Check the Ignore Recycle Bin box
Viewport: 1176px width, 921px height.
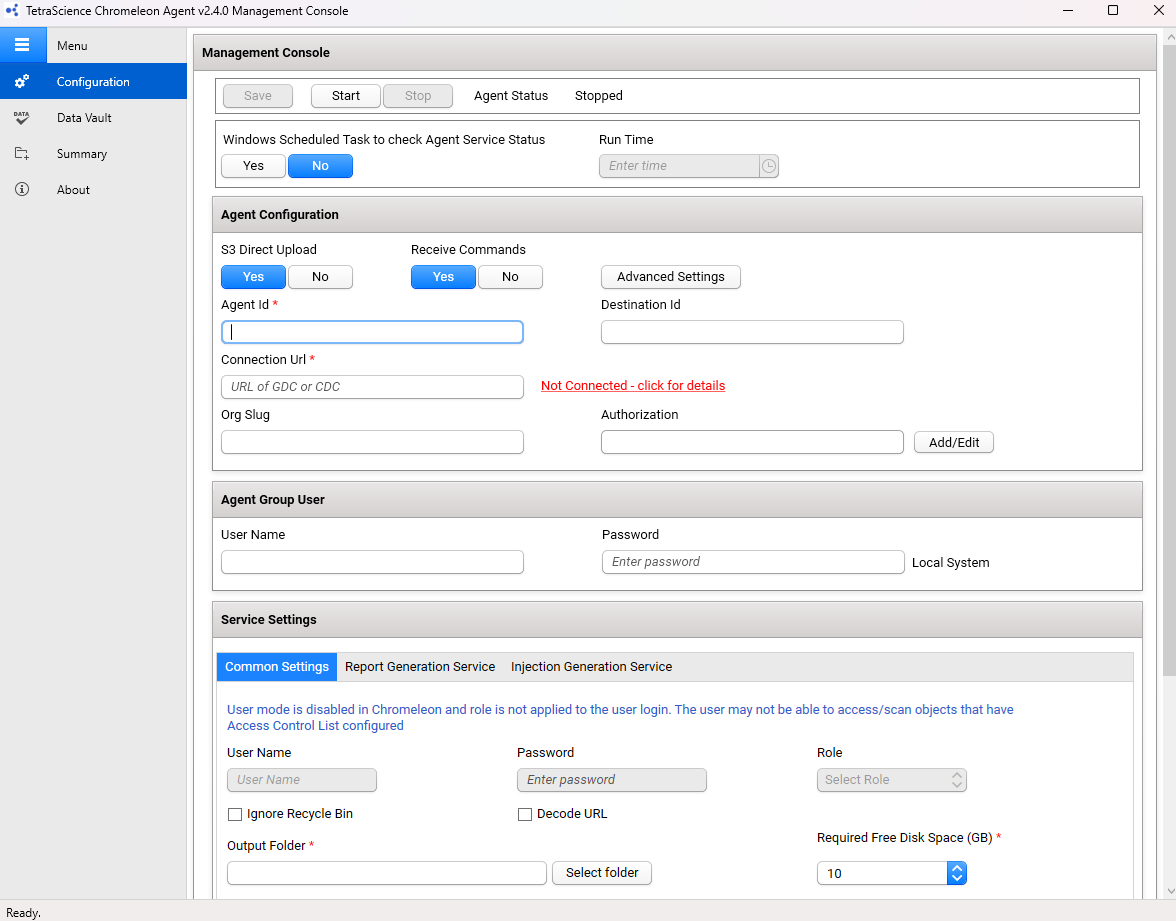click(x=235, y=814)
